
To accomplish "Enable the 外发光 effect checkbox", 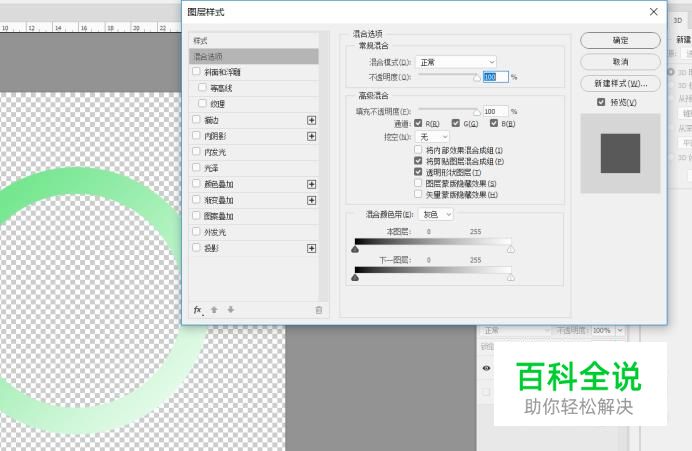I will pyautogui.click(x=196, y=232).
